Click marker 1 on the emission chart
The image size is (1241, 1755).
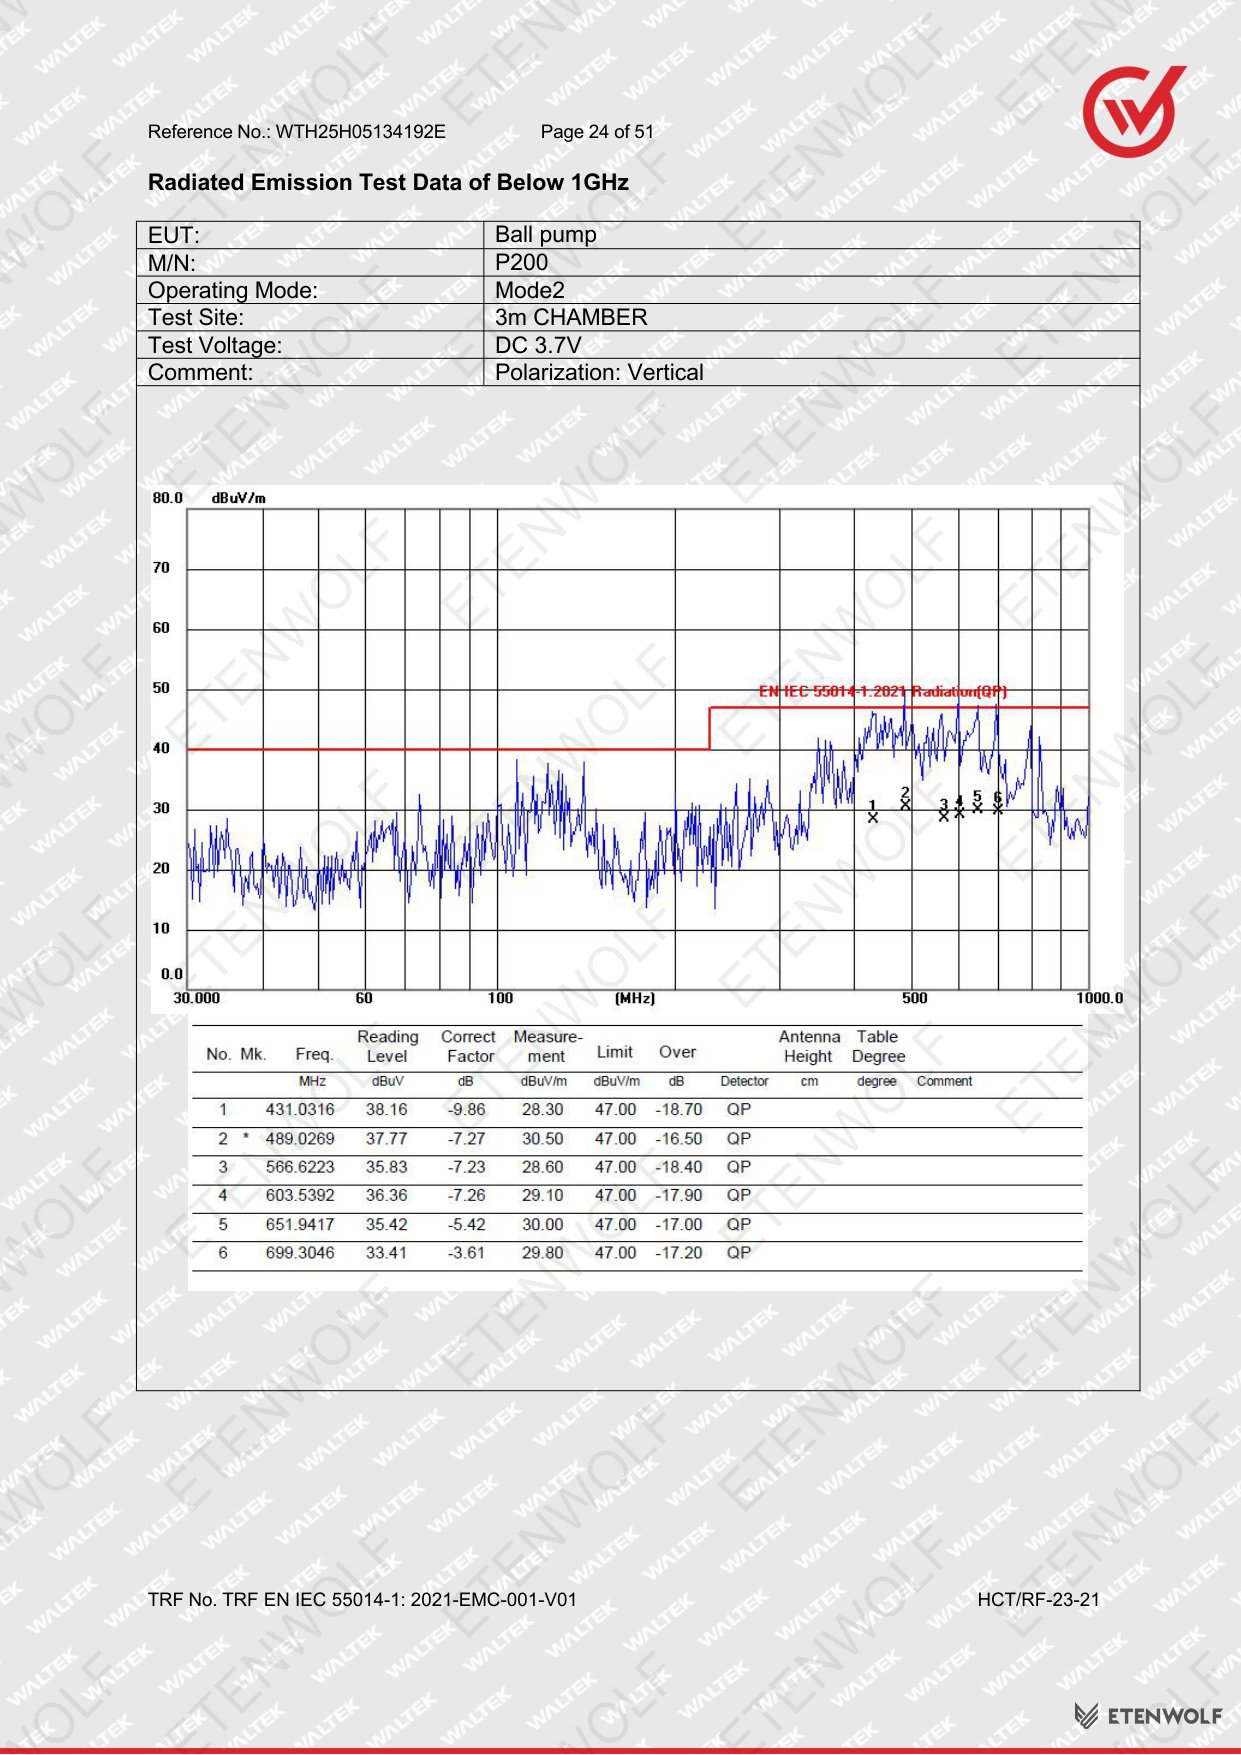(x=872, y=812)
